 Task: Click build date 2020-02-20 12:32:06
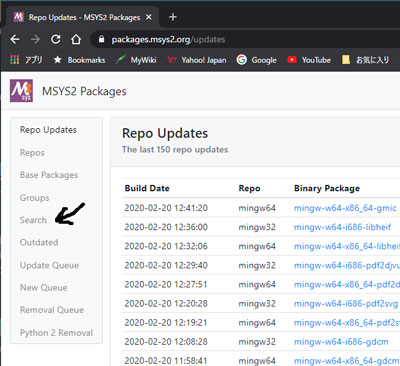pyautogui.click(x=166, y=246)
